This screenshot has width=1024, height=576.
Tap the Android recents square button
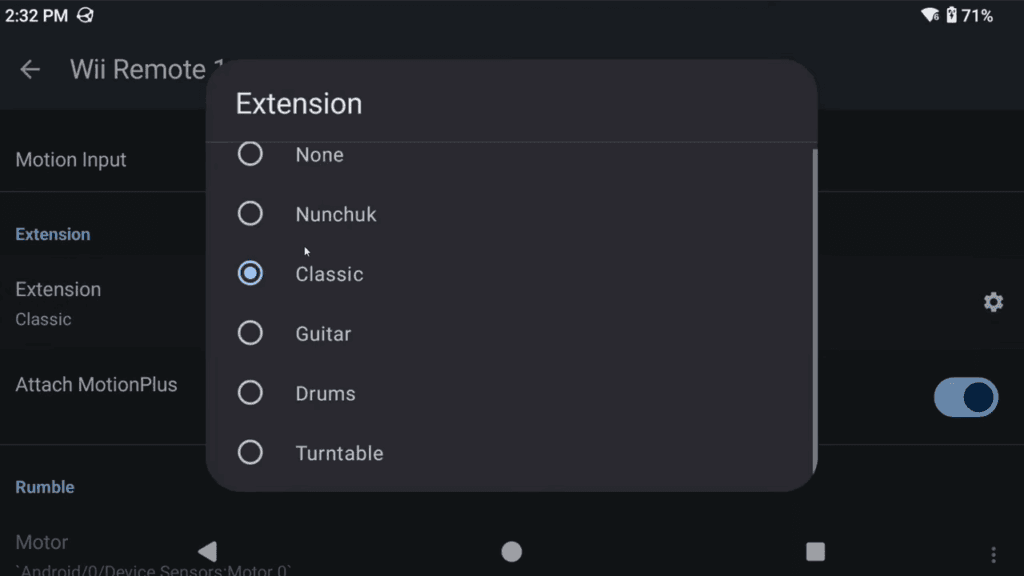[815, 552]
